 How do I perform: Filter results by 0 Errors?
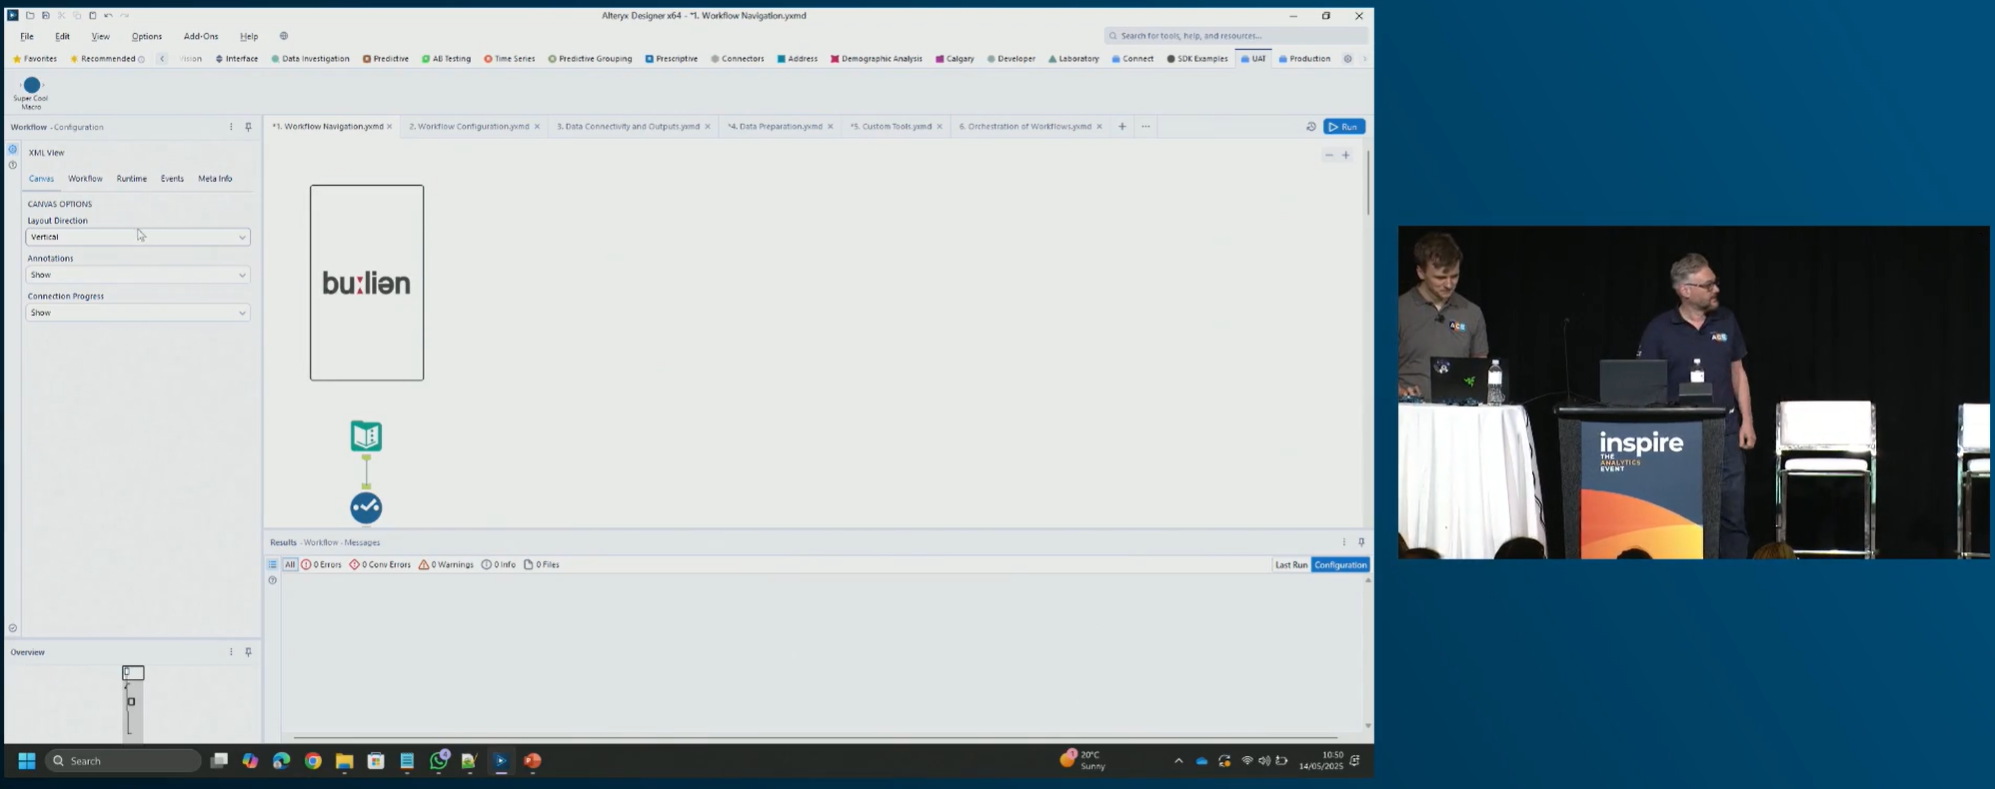[321, 565]
